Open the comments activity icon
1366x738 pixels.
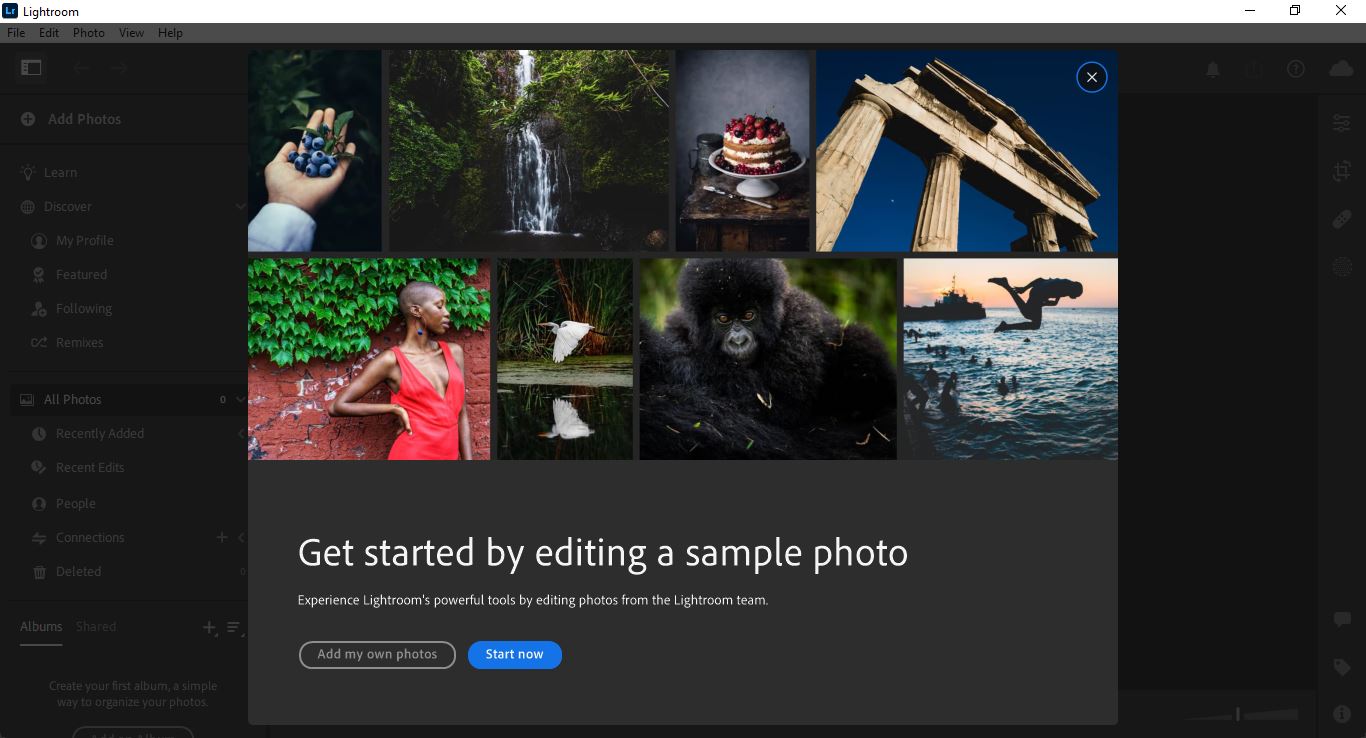[1342, 620]
